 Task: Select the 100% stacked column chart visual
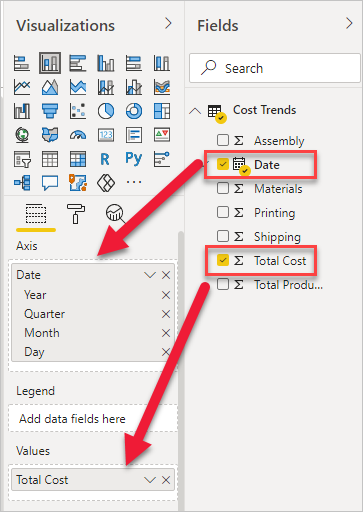[162, 63]
